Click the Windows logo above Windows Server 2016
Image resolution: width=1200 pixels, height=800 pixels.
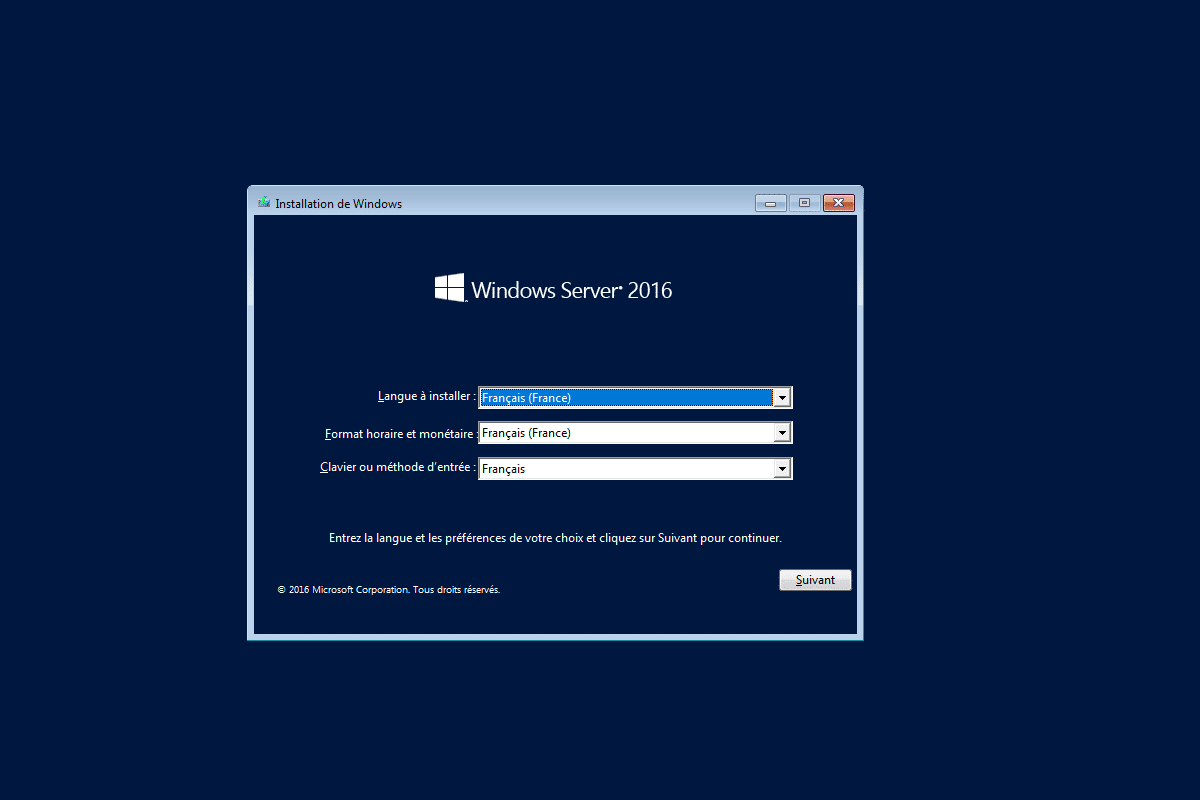pyautogui.click(x=449, y=288)
